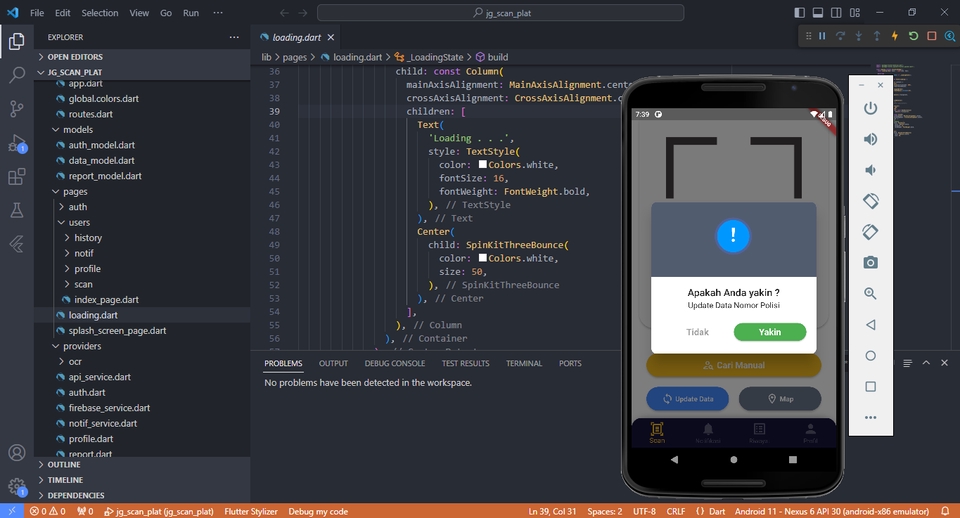This screenshot has height=518, width=960.
Task: Click the white color swatch on line 50
Action: 482,258
